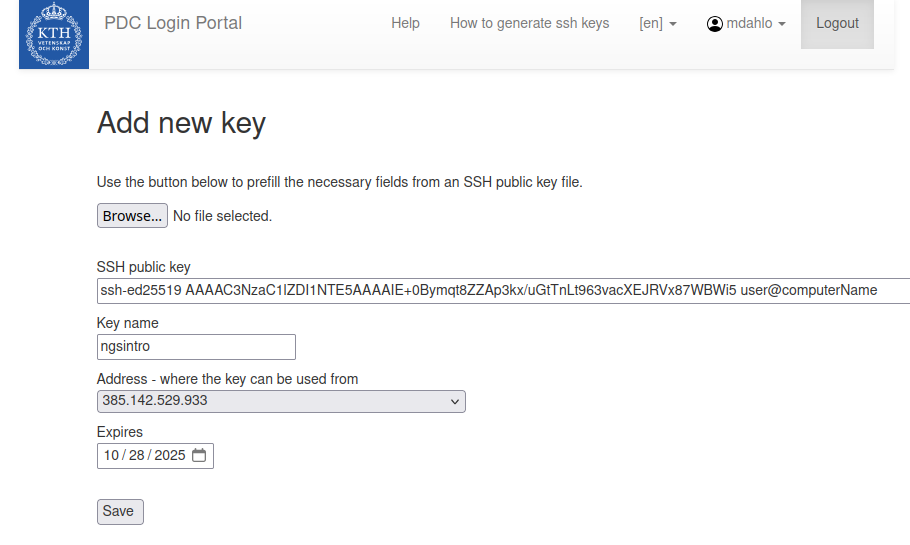Click the Key name label
The height and width of the screenshot is (545, 910).
(127, 323)
